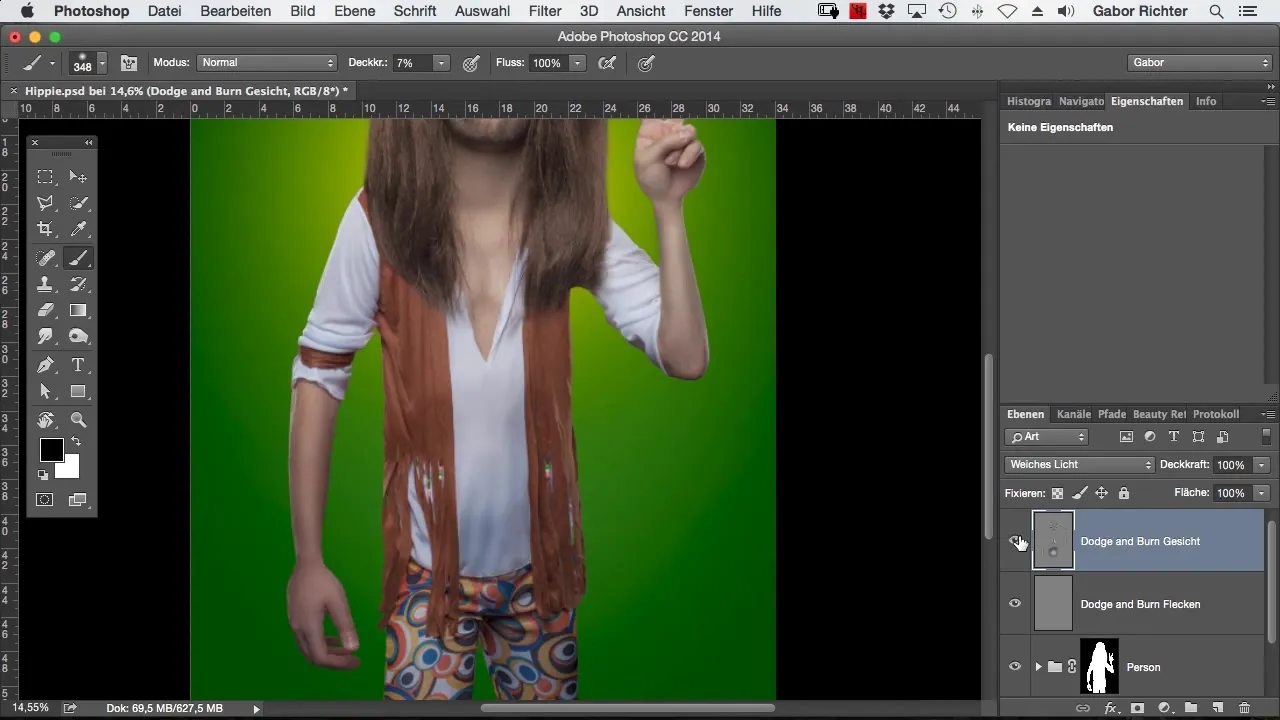The image size is (1280, 720).
Task: Switch to the Protokoll tab
Action: click(1216, 414)
